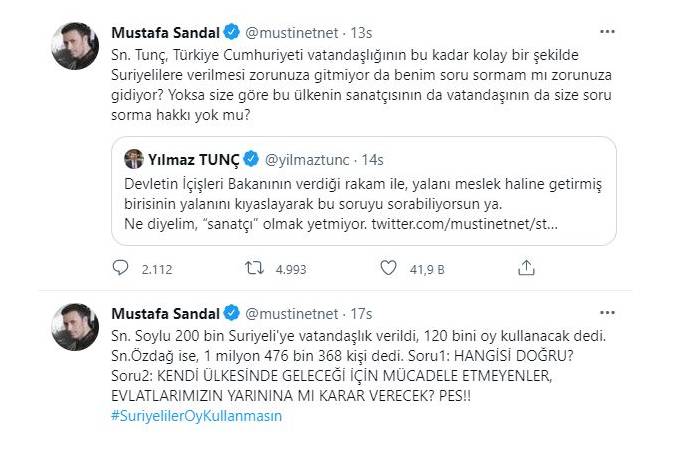The image size is (690, 450).
Task: Click the @yilmaztunc handle
Action: click(x=302, y=158)
